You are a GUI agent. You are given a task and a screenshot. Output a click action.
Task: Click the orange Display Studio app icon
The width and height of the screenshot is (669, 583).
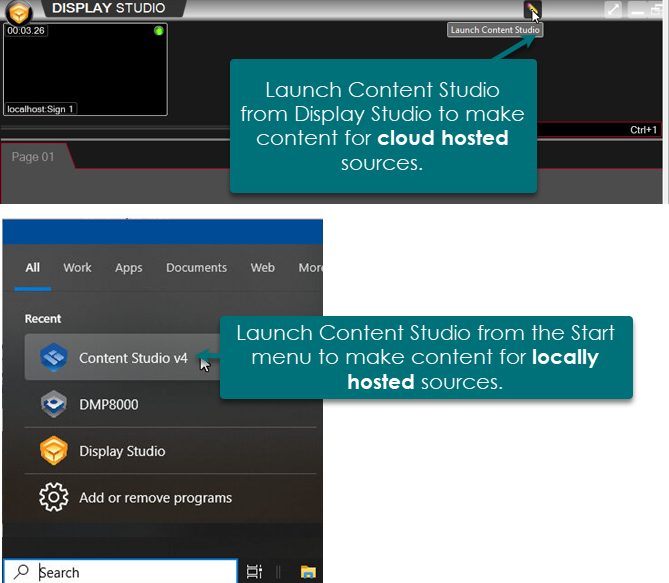(53, 451)
